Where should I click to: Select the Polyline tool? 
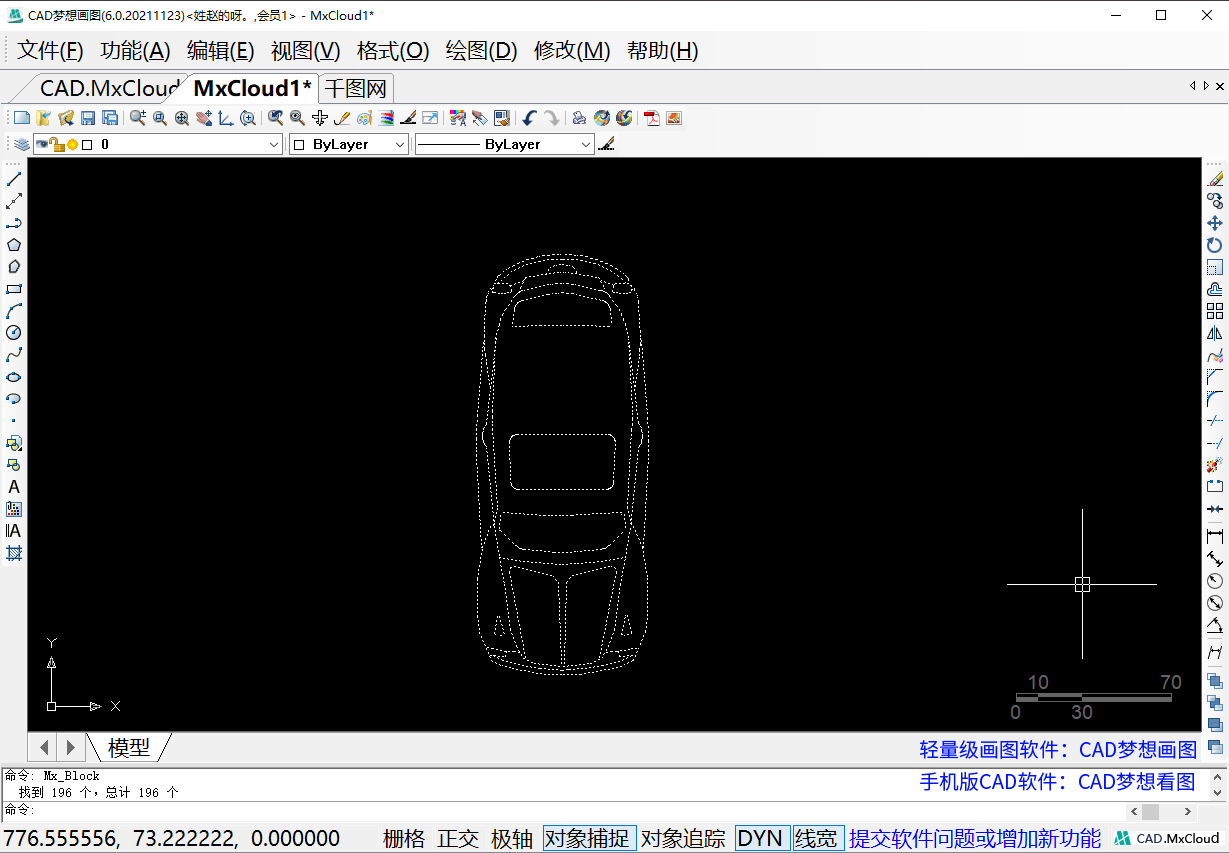click(x=14, y=223)
